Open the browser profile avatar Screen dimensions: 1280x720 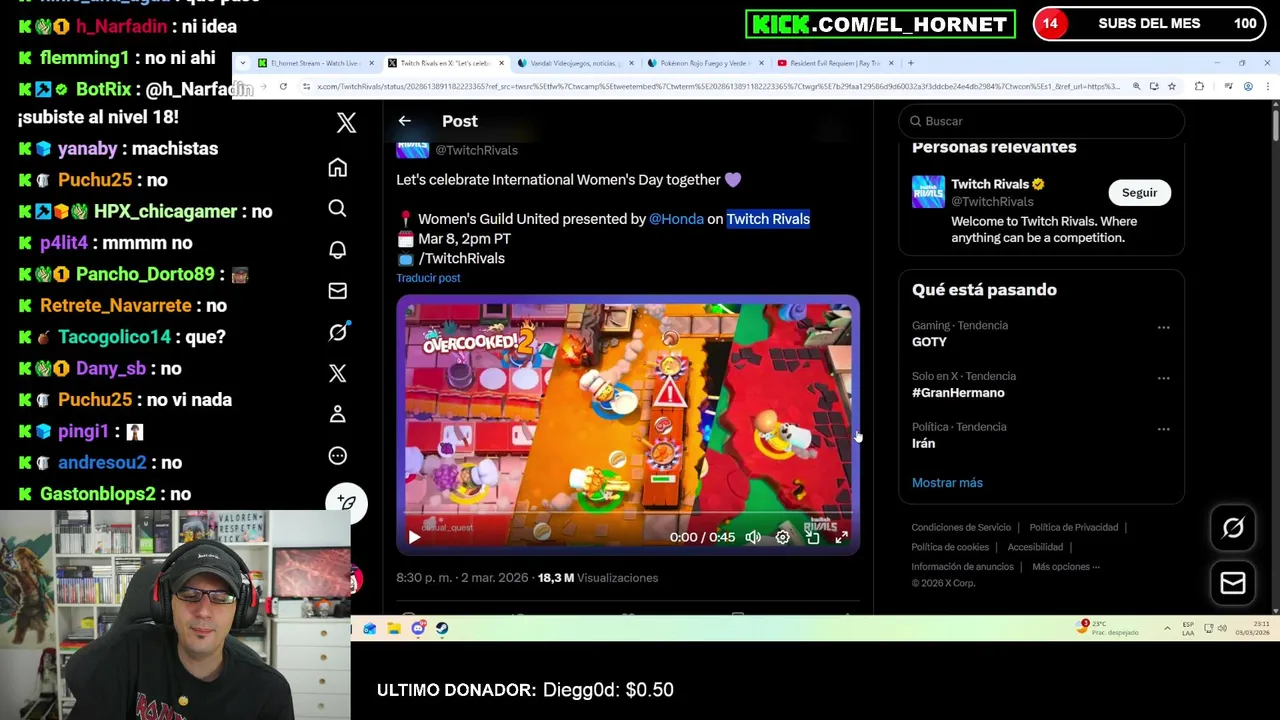click(x=1248, y=87)
